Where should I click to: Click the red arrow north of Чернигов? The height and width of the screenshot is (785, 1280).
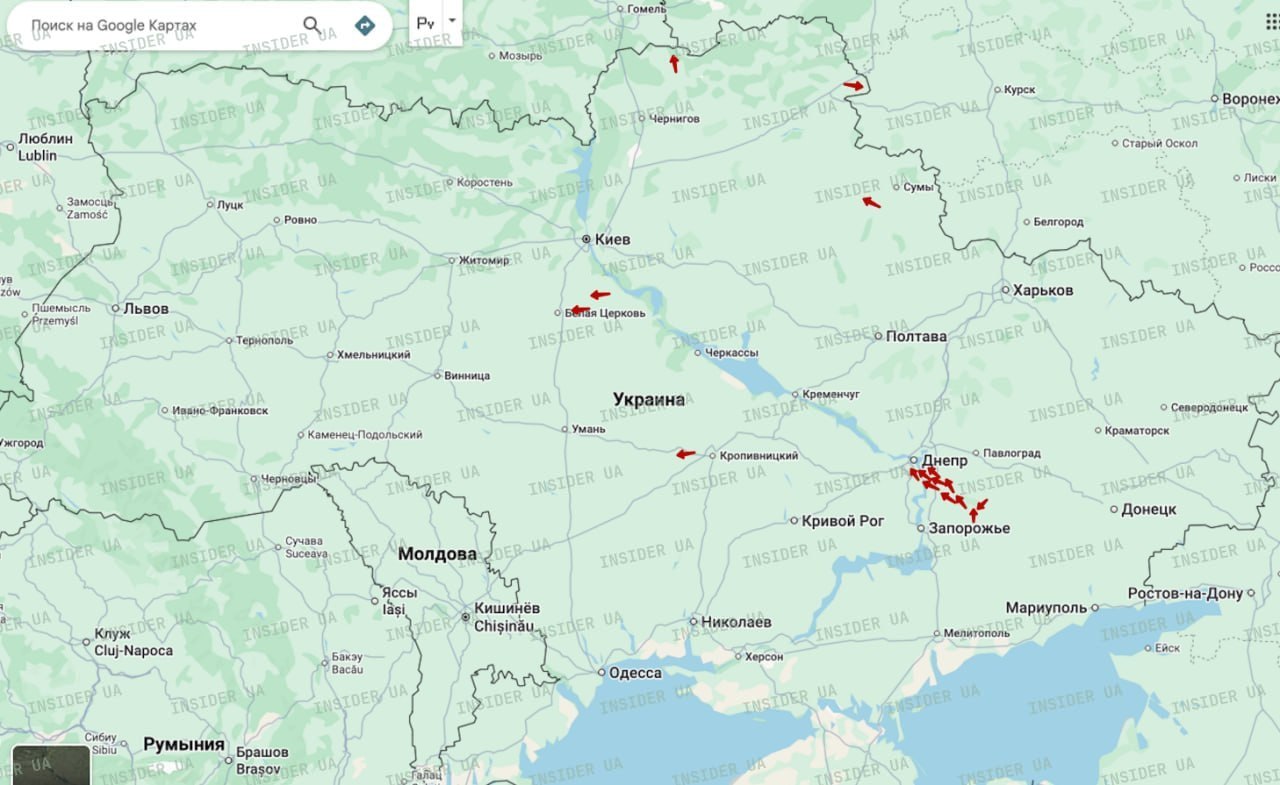pyautogui.click(x=674, y=63)
